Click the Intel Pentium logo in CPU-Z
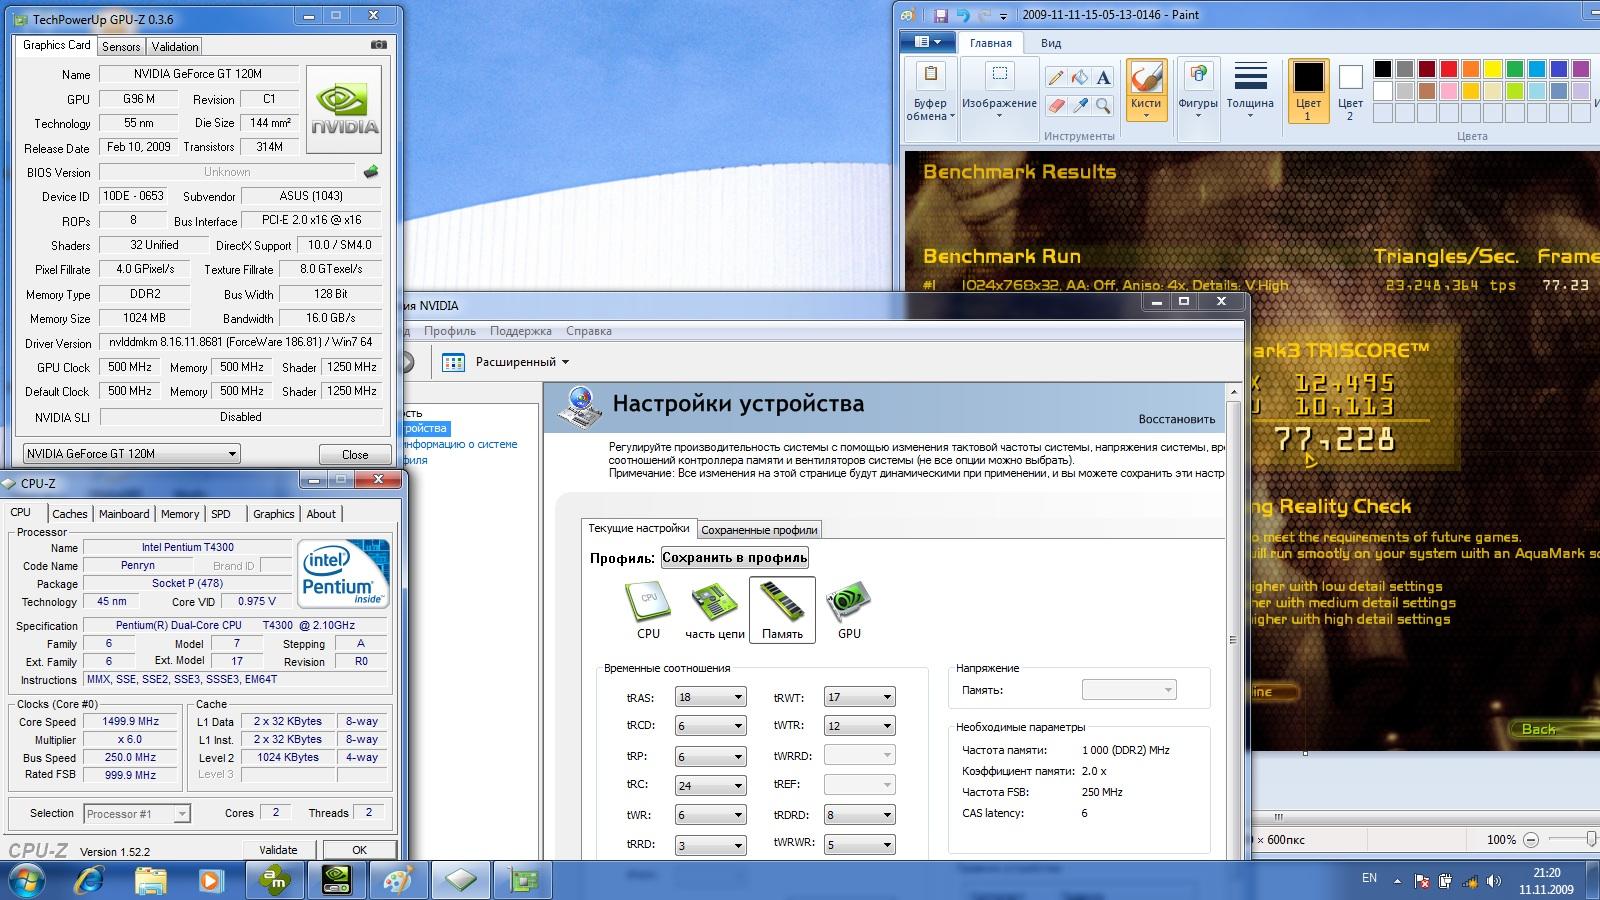Image resolution: width=1600 pixels, height=900 pixels. pos(344,574)
